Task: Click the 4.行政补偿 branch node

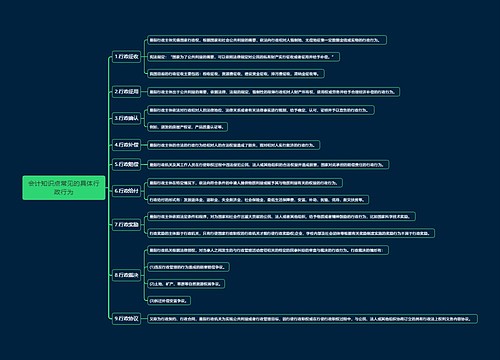Action: (126, 145)
